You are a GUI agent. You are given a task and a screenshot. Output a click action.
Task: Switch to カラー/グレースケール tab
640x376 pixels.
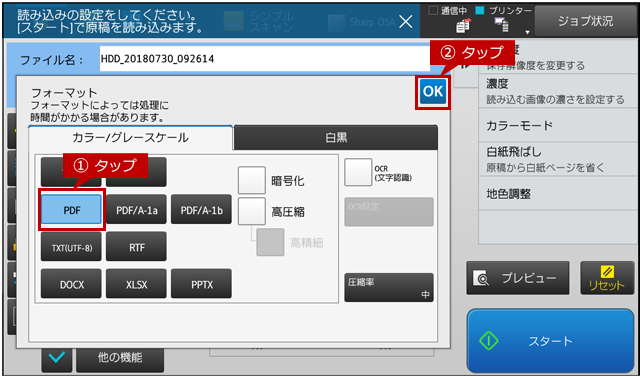[131, 138]
